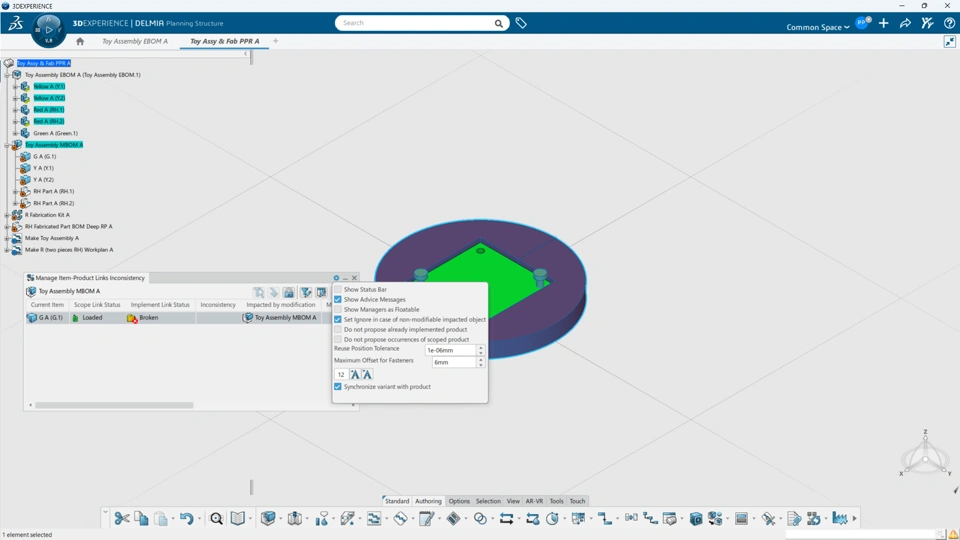Expand the Green A (Green.1) node

coord(15,133)
